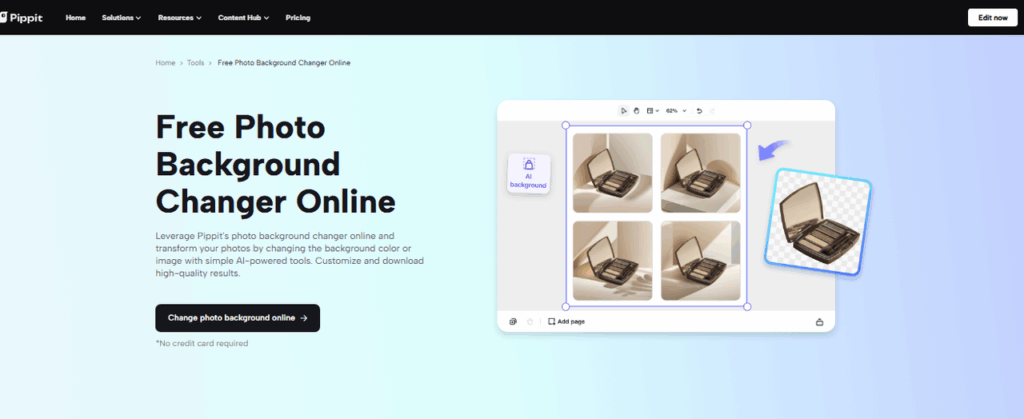Click Add page in the editor
1024x419 pixels.
pos(570,322)
